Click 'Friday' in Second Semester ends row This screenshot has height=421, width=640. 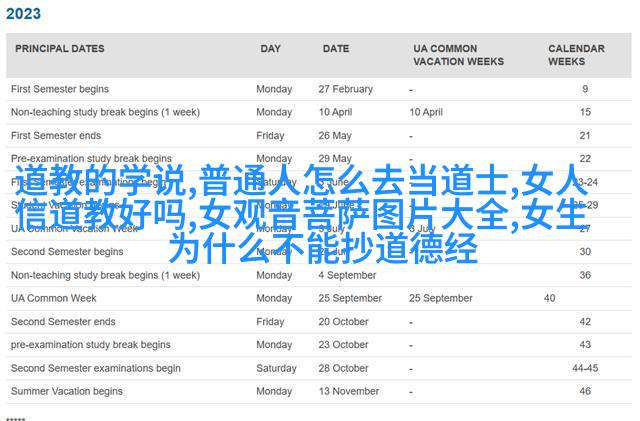(x=270, y=322)
